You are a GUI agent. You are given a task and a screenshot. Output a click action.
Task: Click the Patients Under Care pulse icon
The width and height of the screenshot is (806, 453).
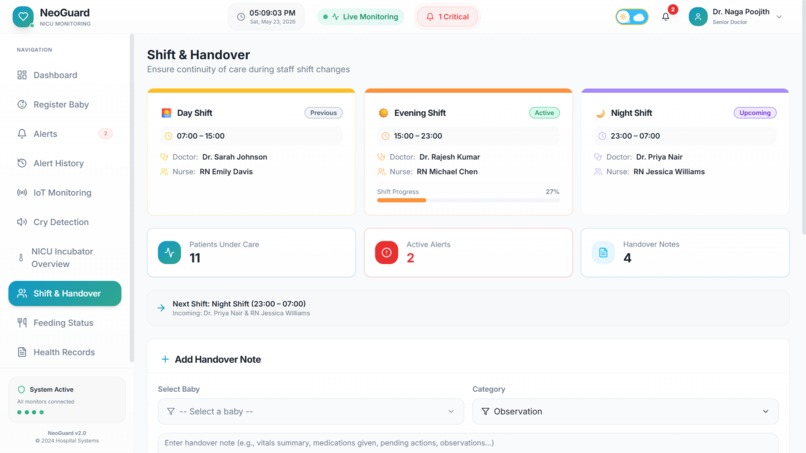pos(169,252)
